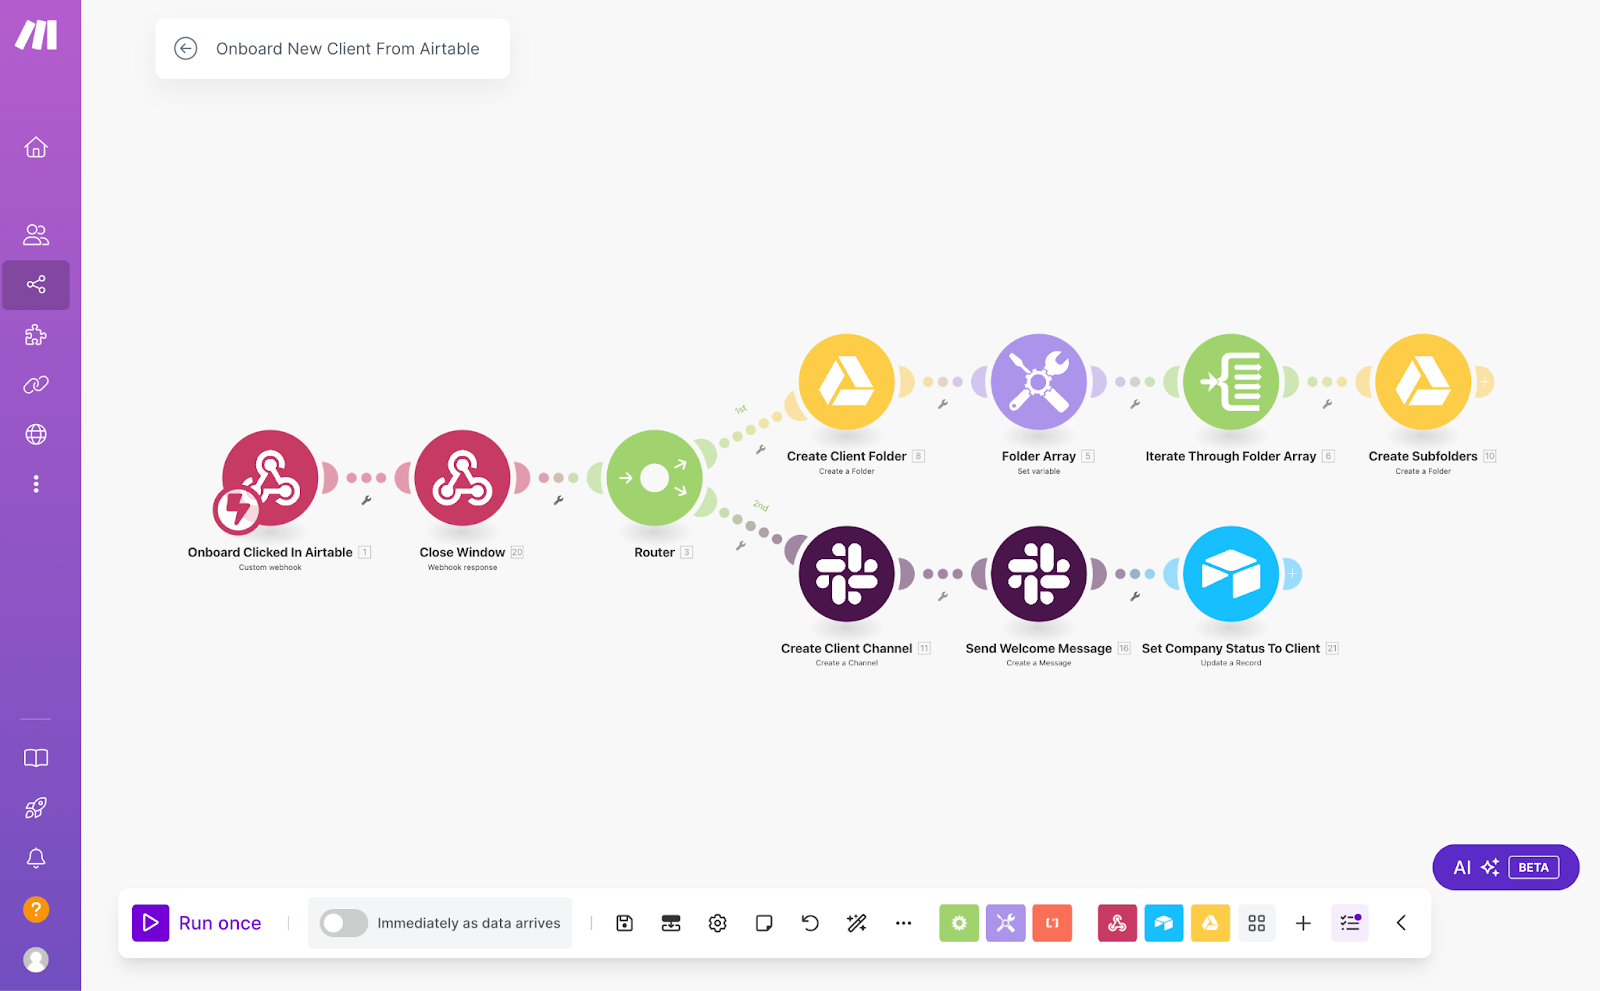Image resolution: width=1600 pixels, height=991 pixels.
Task: Select the scenario title Onboard New Client From Airtable
Action: [348, 49]
